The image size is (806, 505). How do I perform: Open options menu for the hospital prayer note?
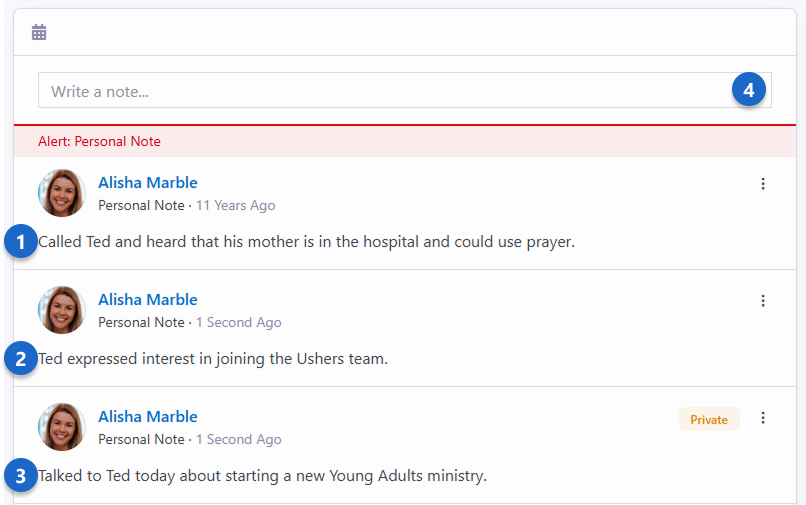click(763, 184)
